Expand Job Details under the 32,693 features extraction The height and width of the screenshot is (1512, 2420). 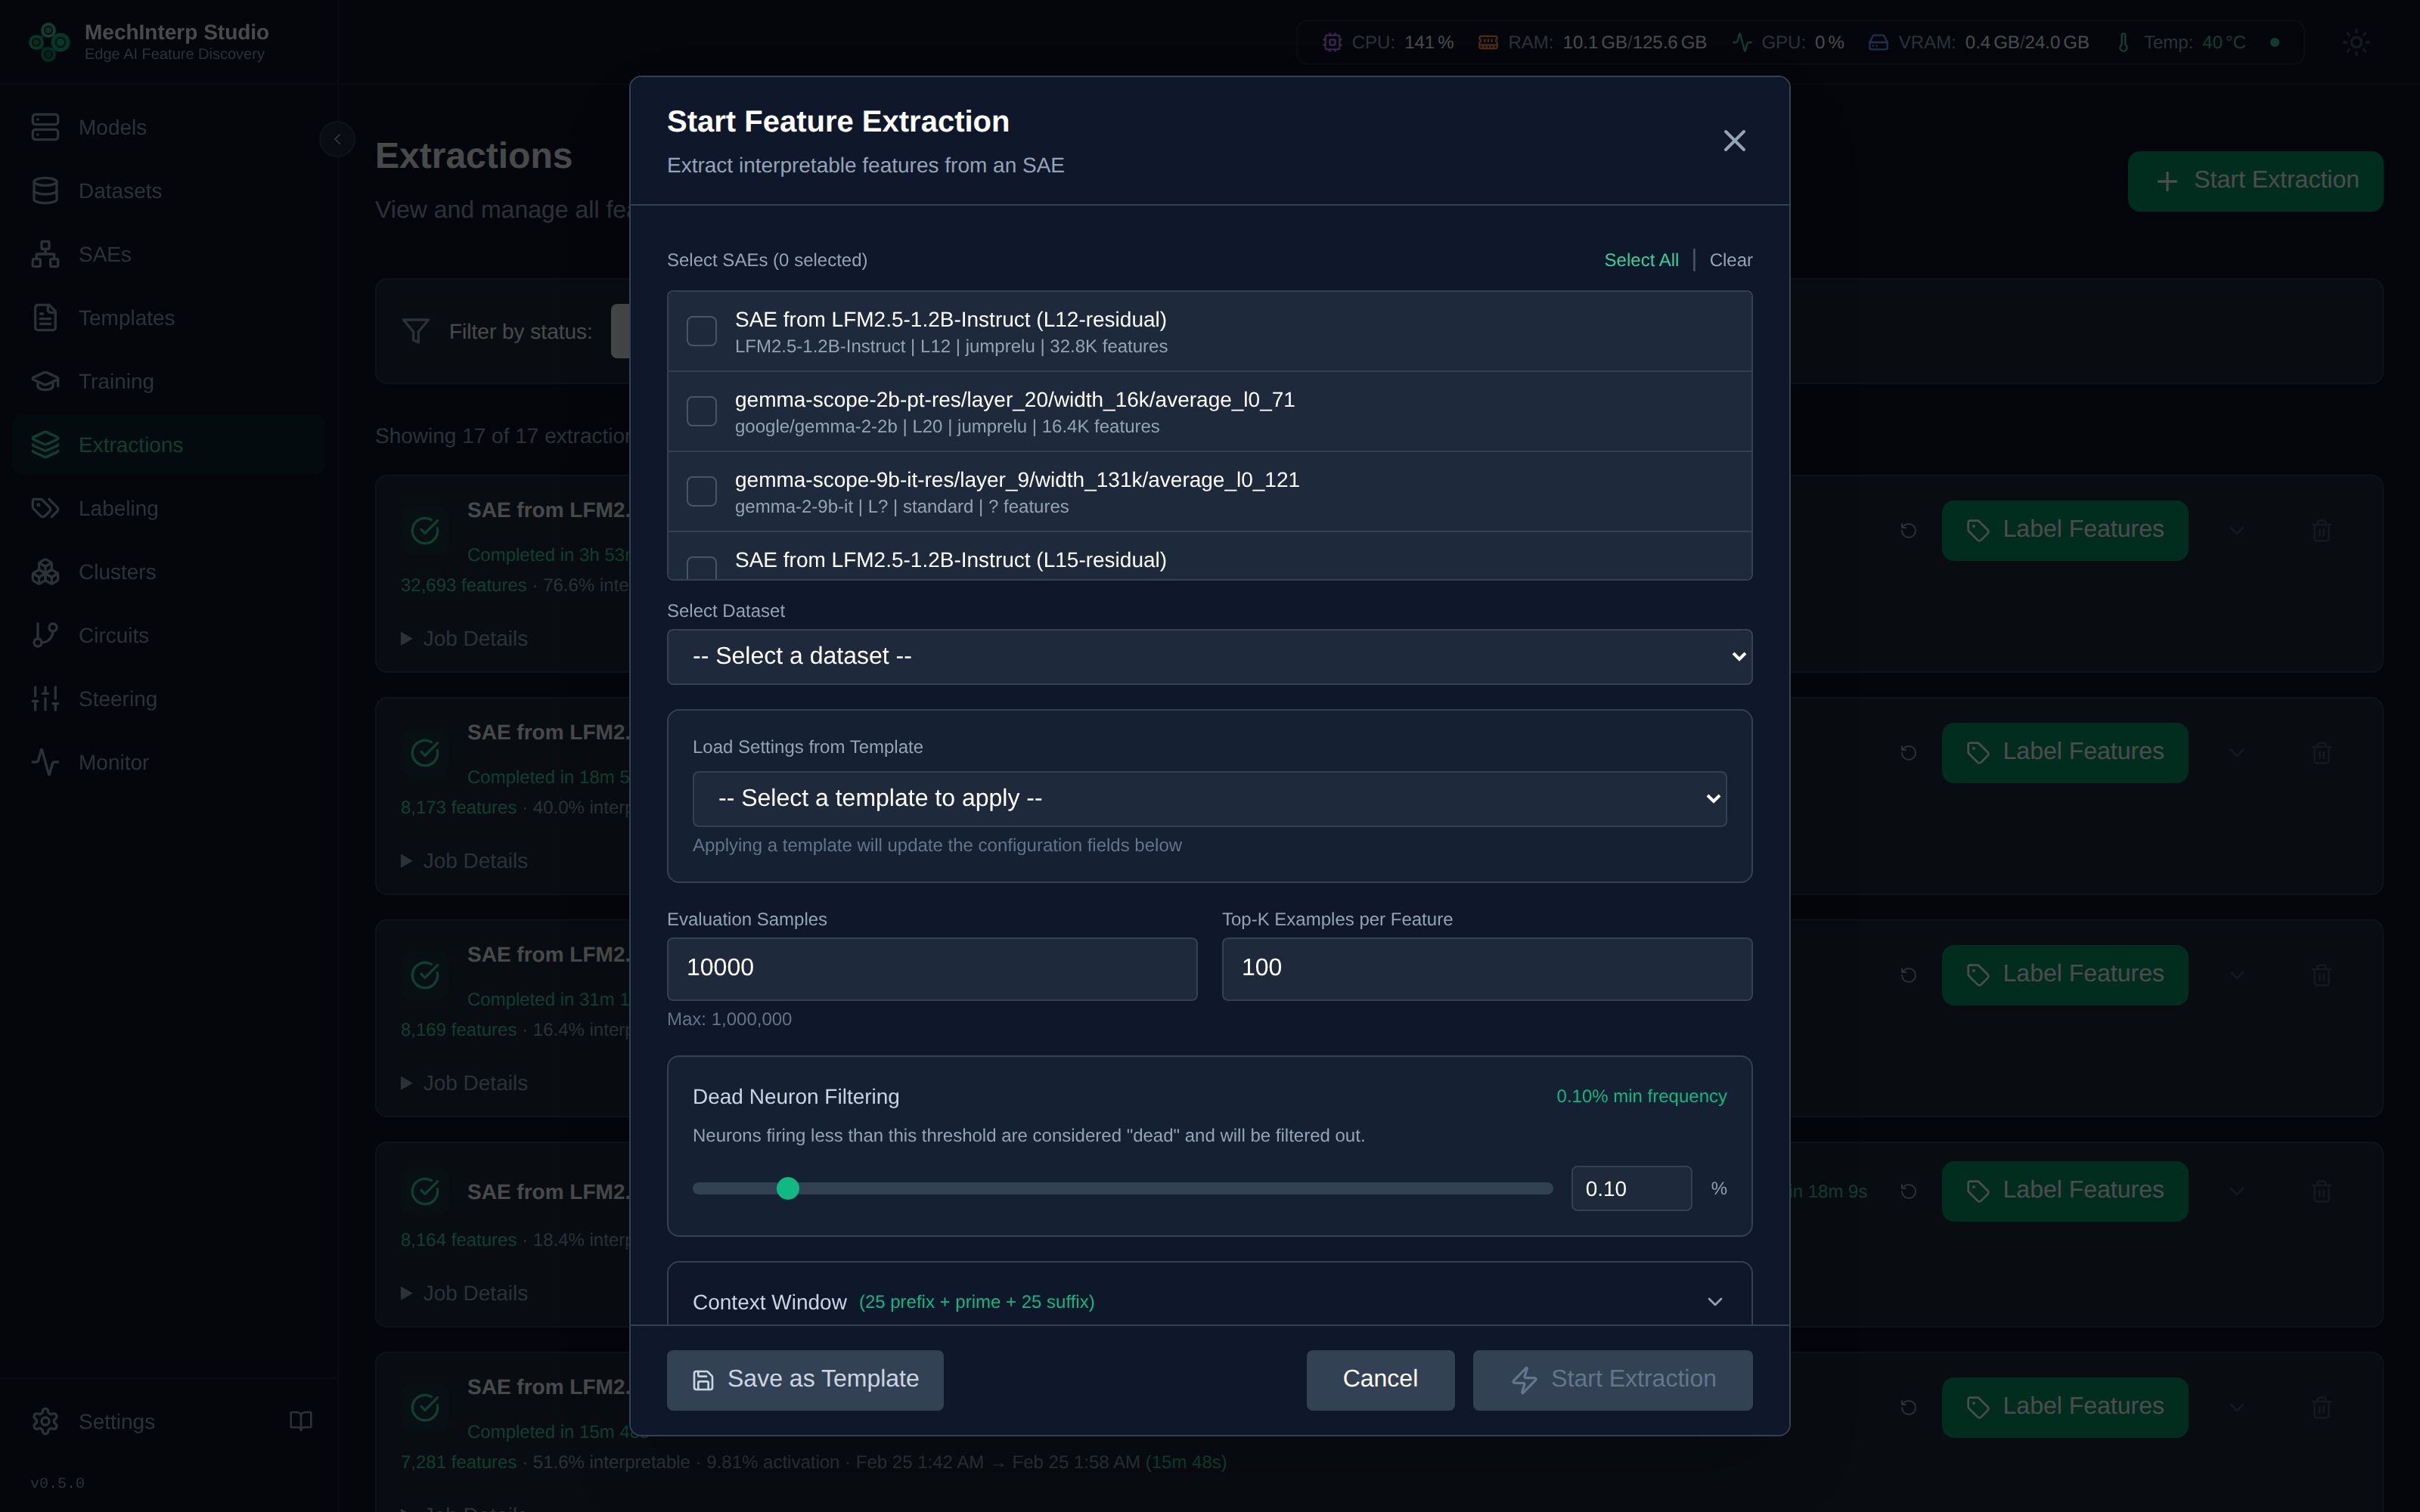point(464,639)
